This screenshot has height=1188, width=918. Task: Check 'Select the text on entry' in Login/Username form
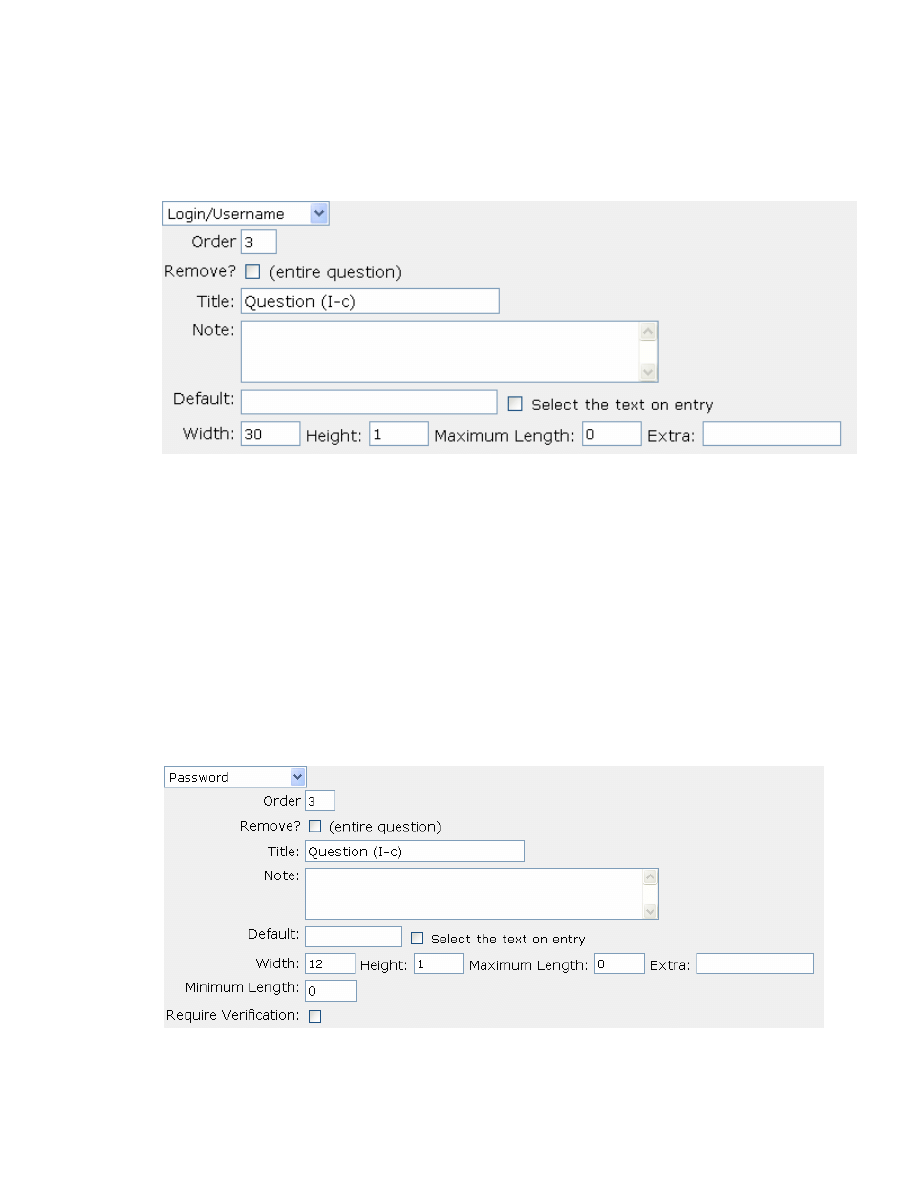(x=515, y=405)
